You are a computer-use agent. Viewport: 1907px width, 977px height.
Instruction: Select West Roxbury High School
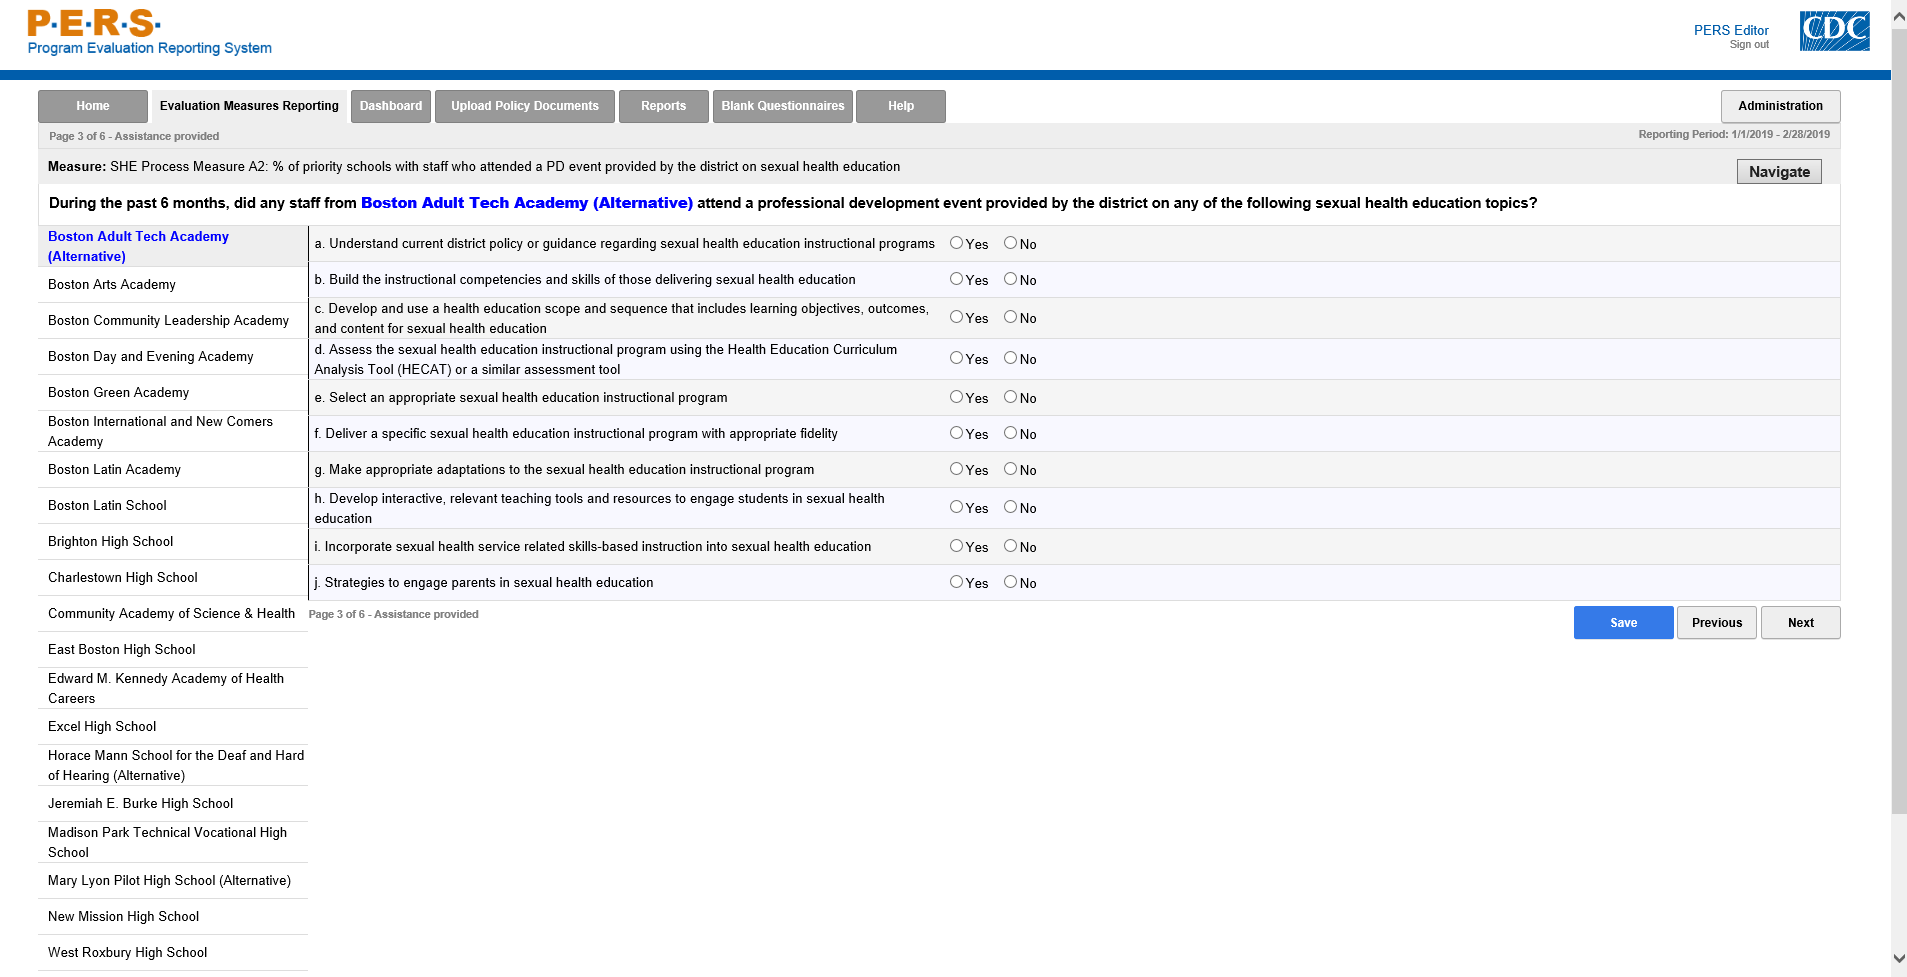click(173, 953)
